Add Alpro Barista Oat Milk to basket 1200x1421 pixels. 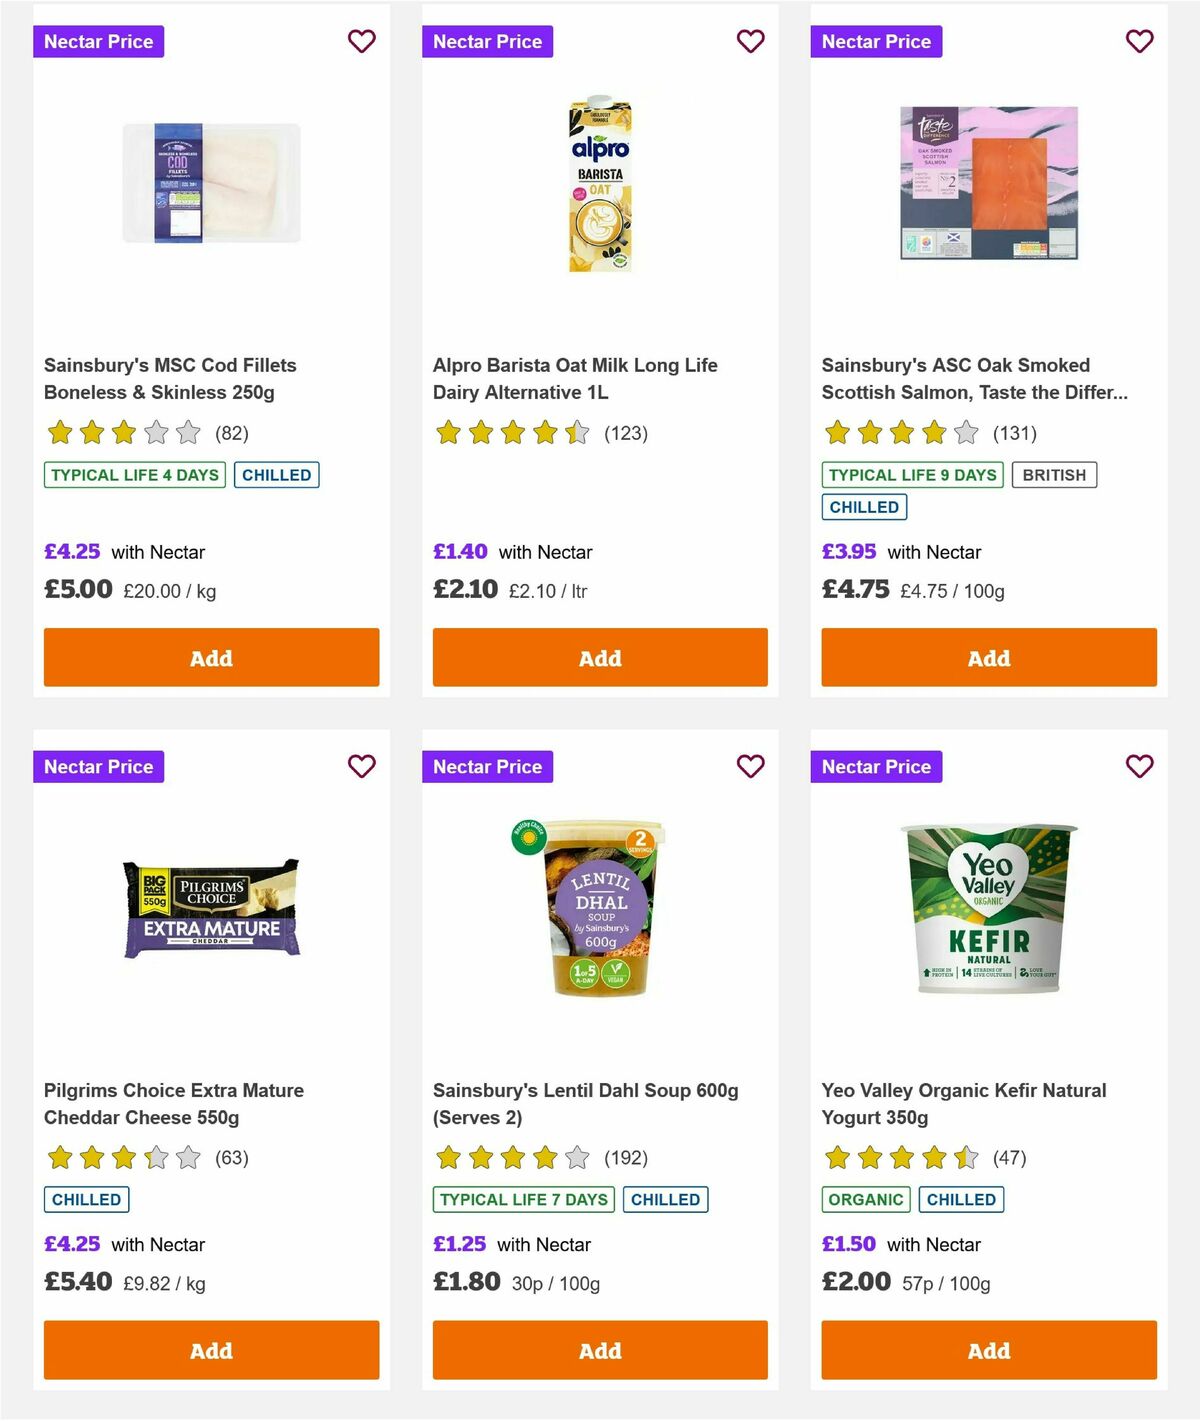pyautogui.click(x=600, y=657)
